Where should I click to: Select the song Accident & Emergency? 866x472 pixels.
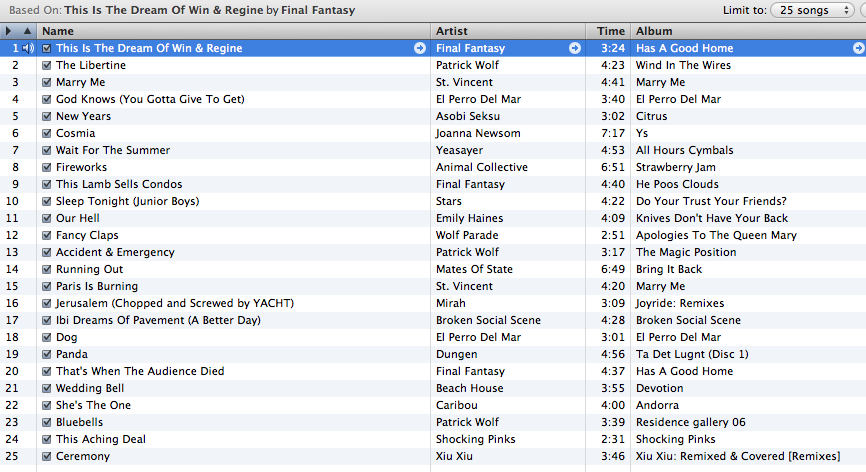pyautogui.click(x=115, y=252)
